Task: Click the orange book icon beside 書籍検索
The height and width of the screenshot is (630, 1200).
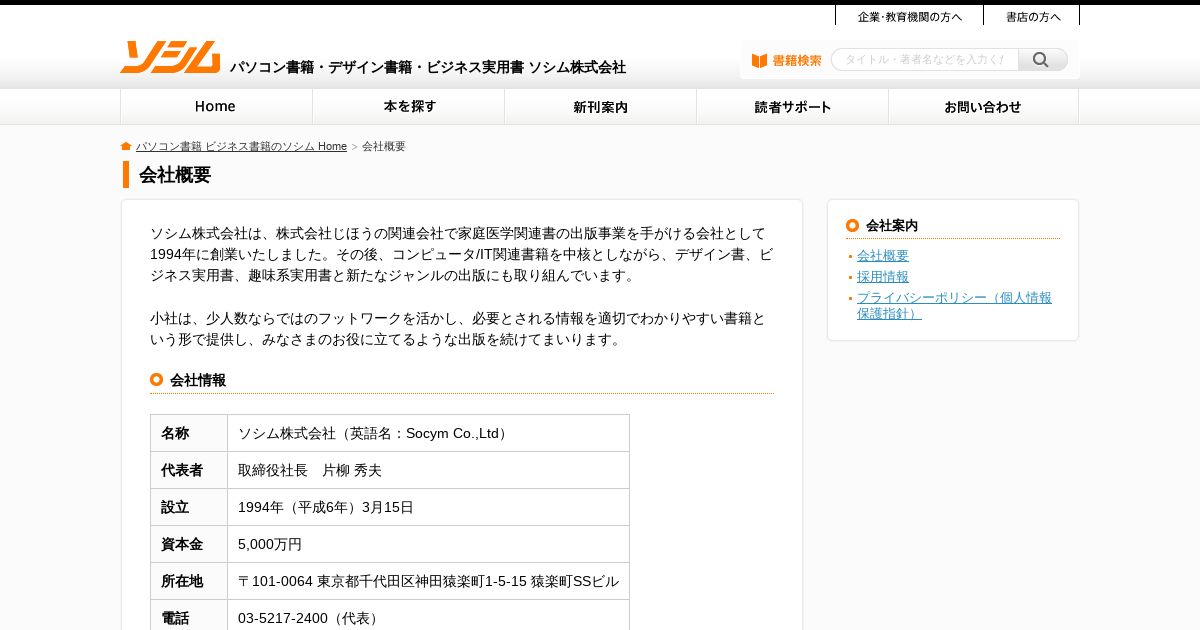Action: [760, 61]
